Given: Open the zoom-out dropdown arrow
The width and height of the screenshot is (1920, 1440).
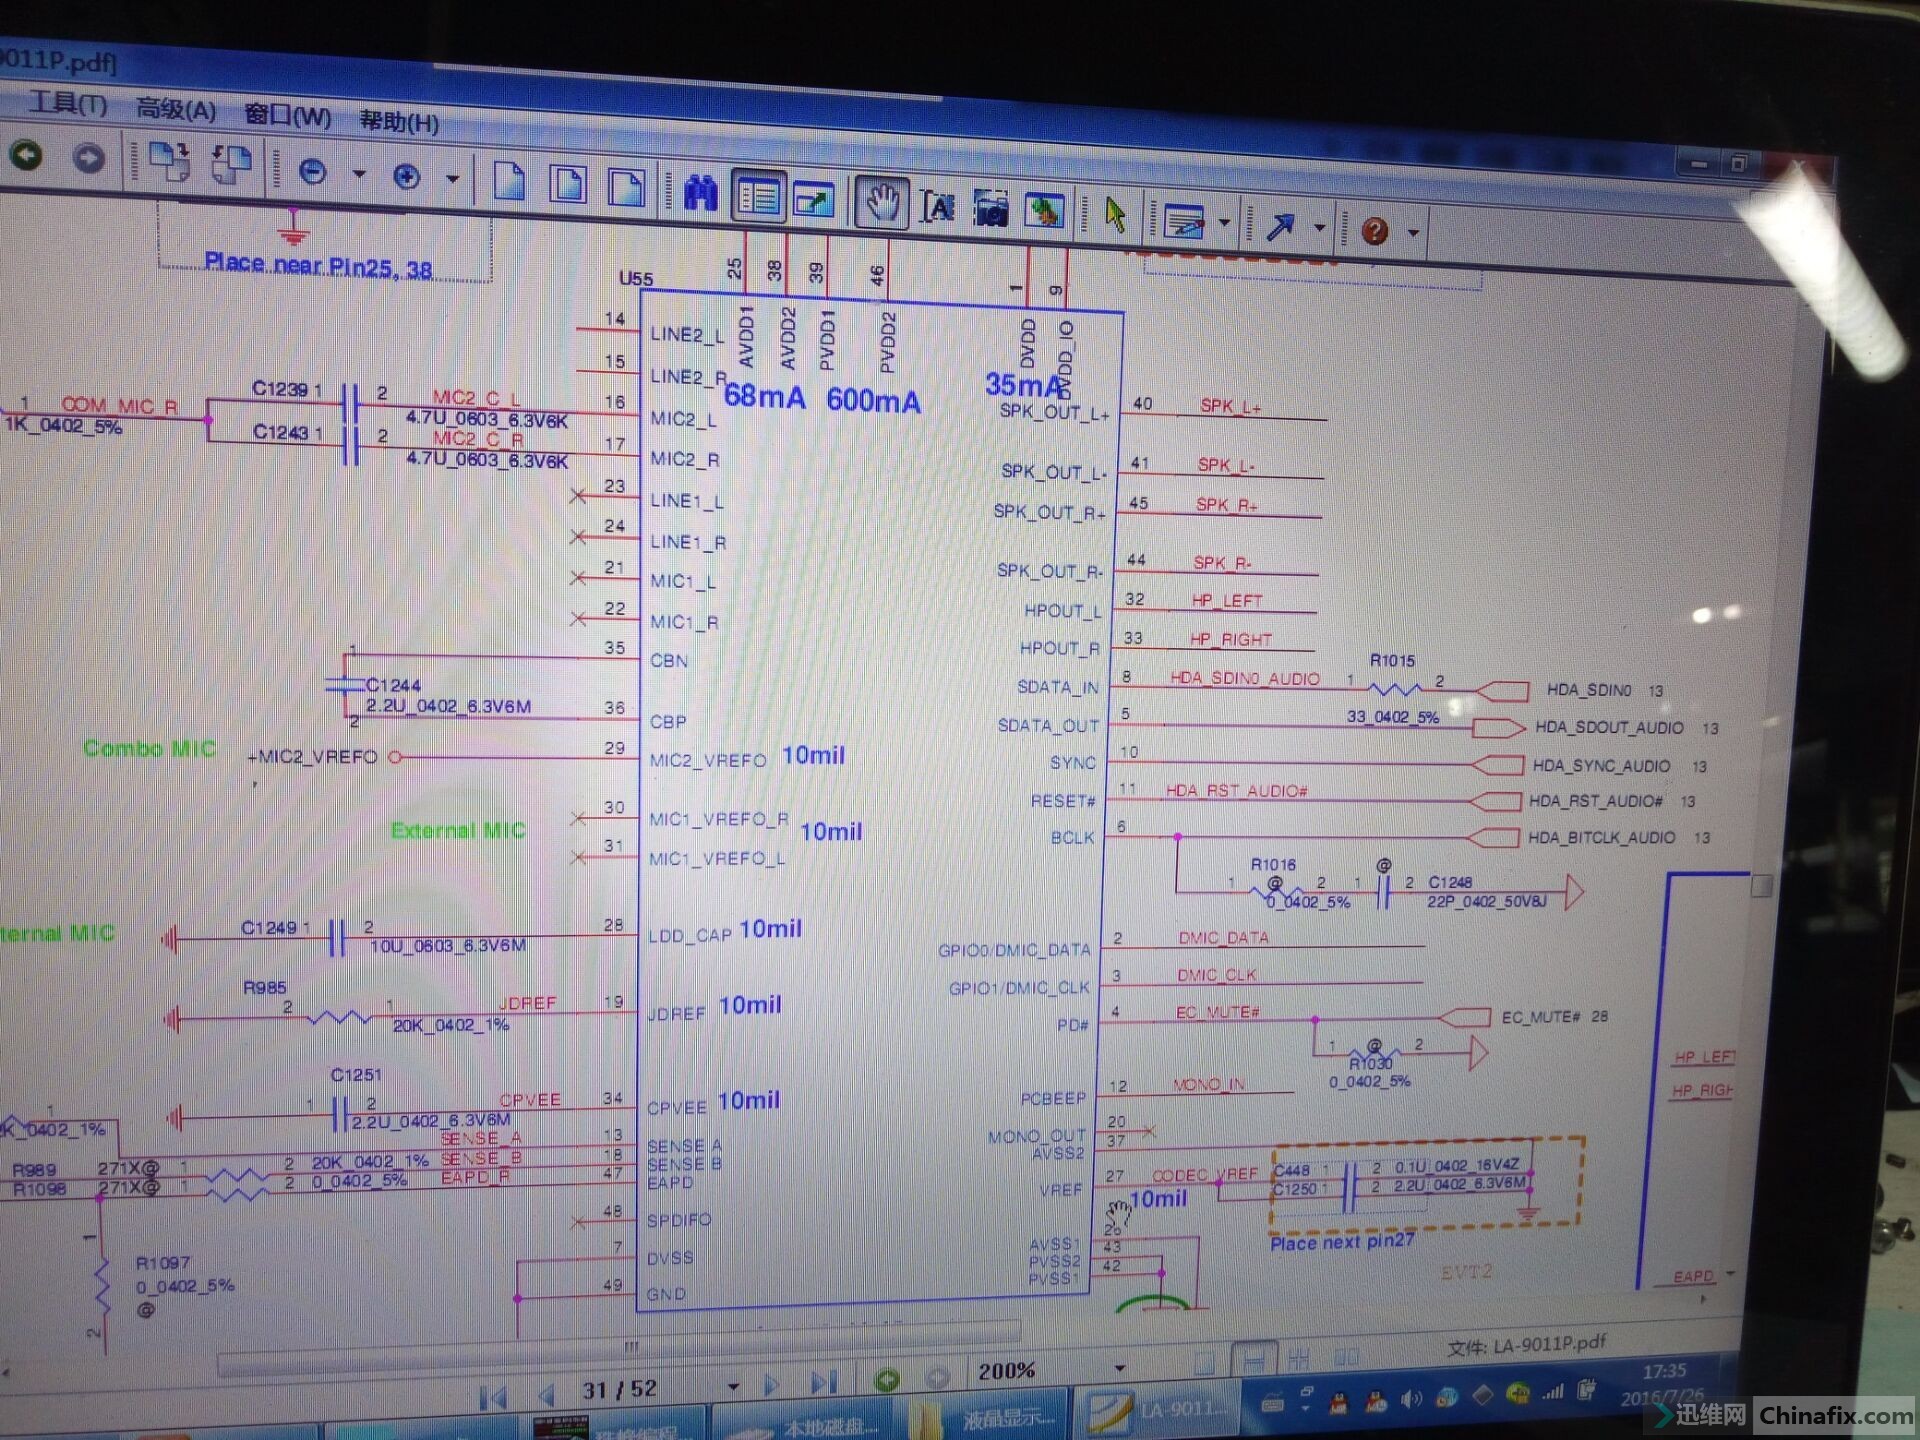Looking at the screenshot, I should pos(359,174).
